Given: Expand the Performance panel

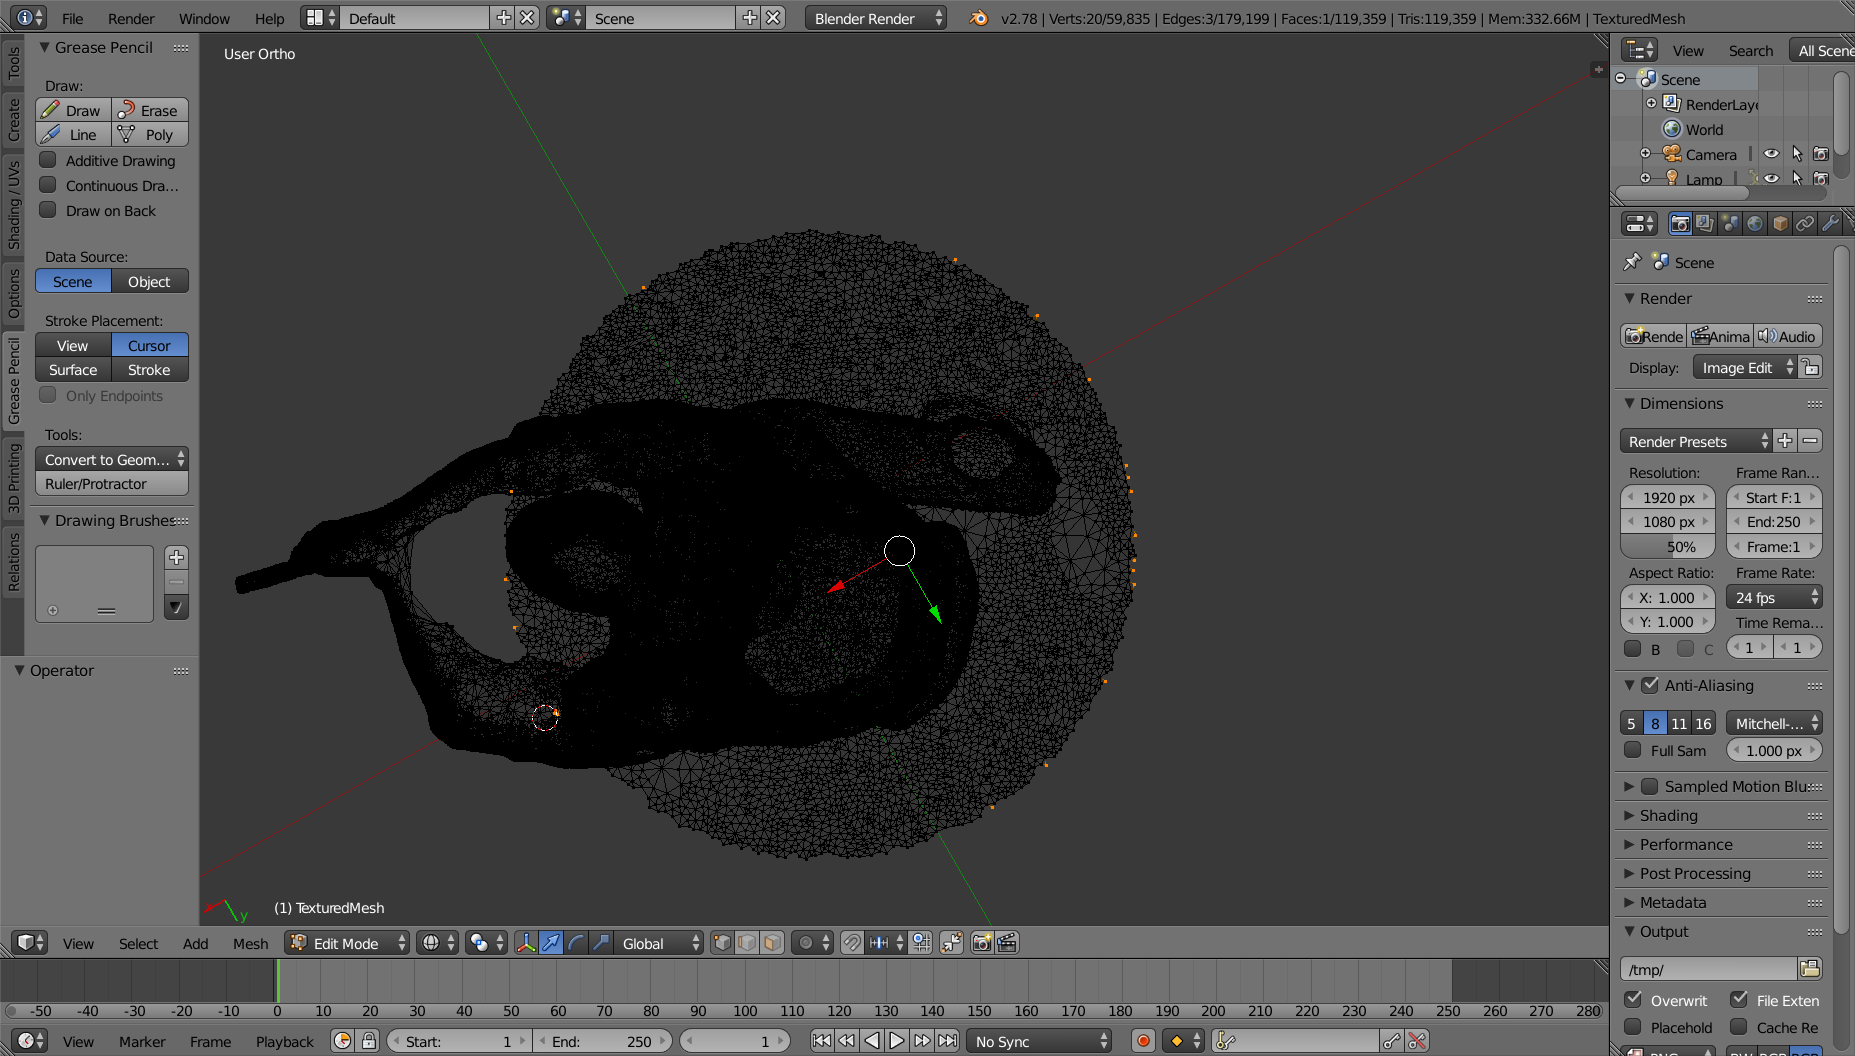Looking at the screenshot, I should coord(1686,844).
